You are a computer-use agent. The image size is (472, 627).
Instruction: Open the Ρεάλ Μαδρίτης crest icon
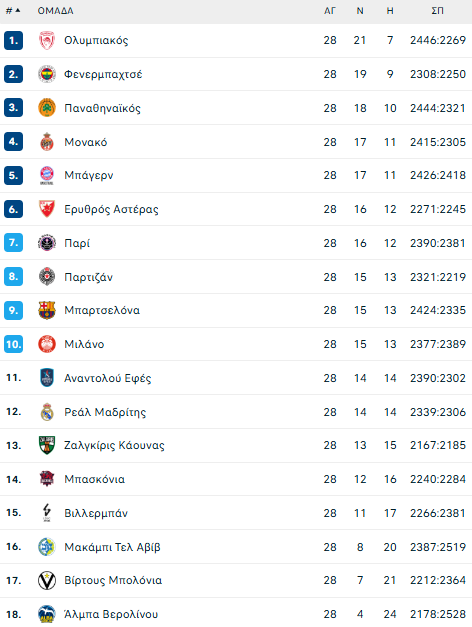tap(46, 412)
